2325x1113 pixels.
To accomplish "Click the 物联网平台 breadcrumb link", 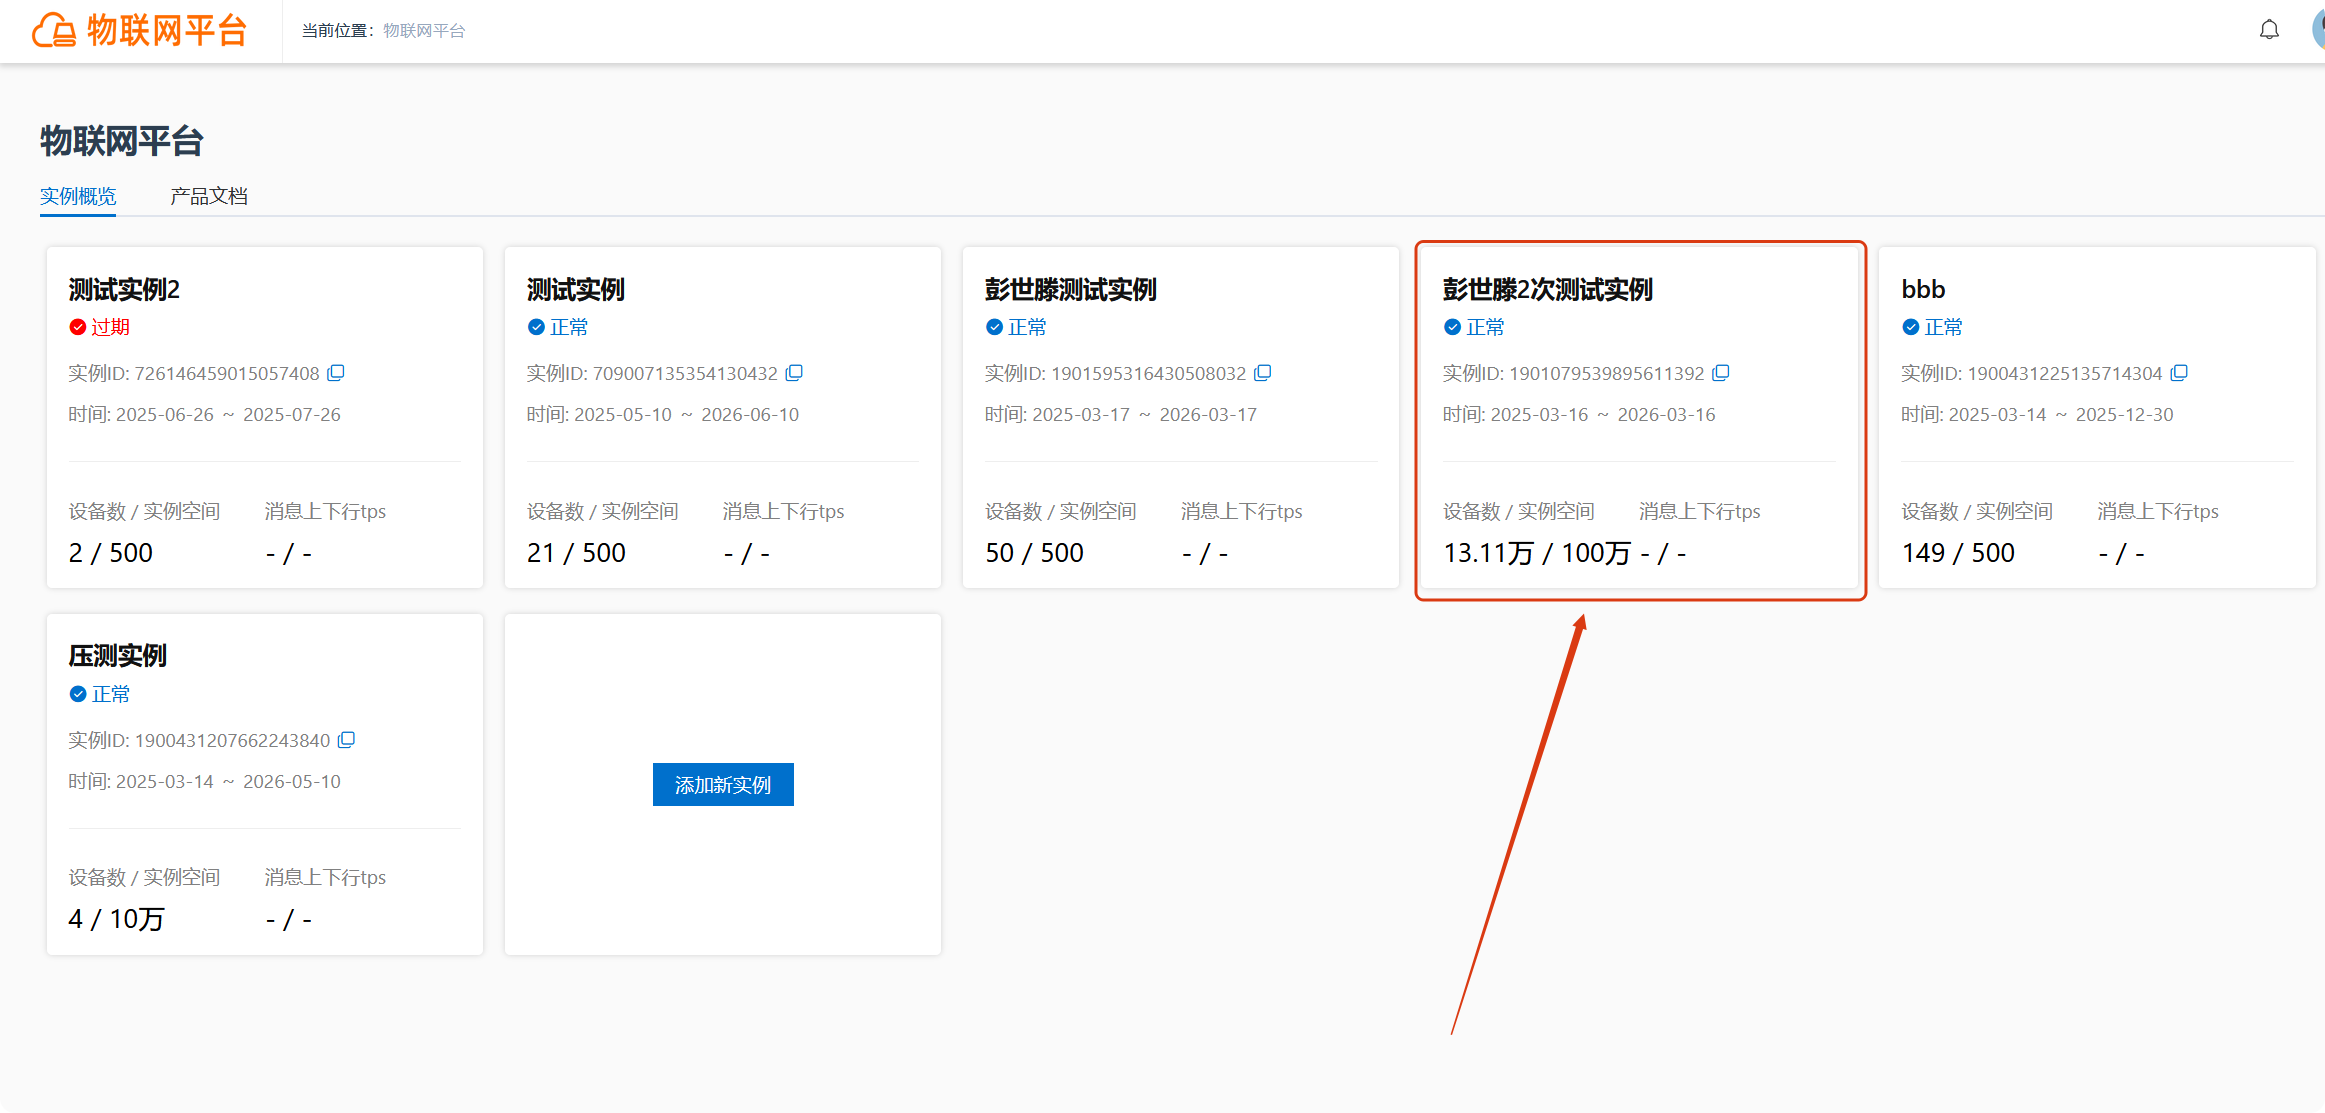I will point(424,31).
